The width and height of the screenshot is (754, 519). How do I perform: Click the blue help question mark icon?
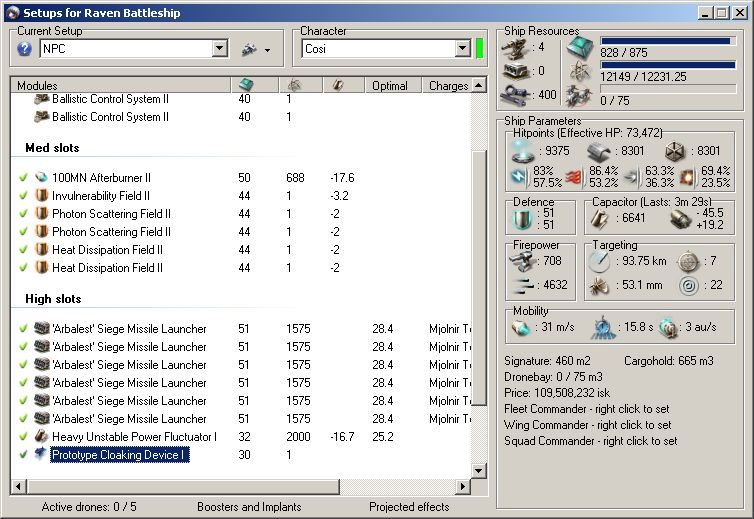coord(25,49)
